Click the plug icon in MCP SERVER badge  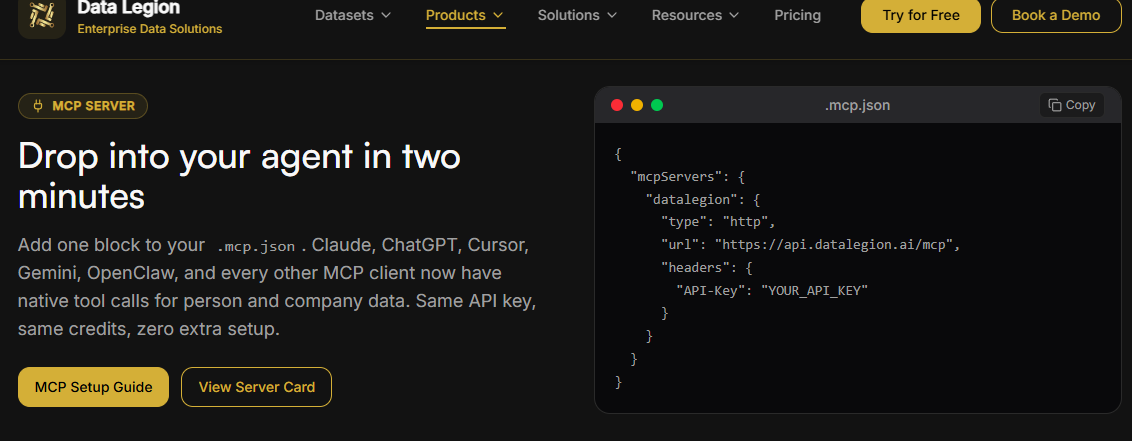point(38,106)
